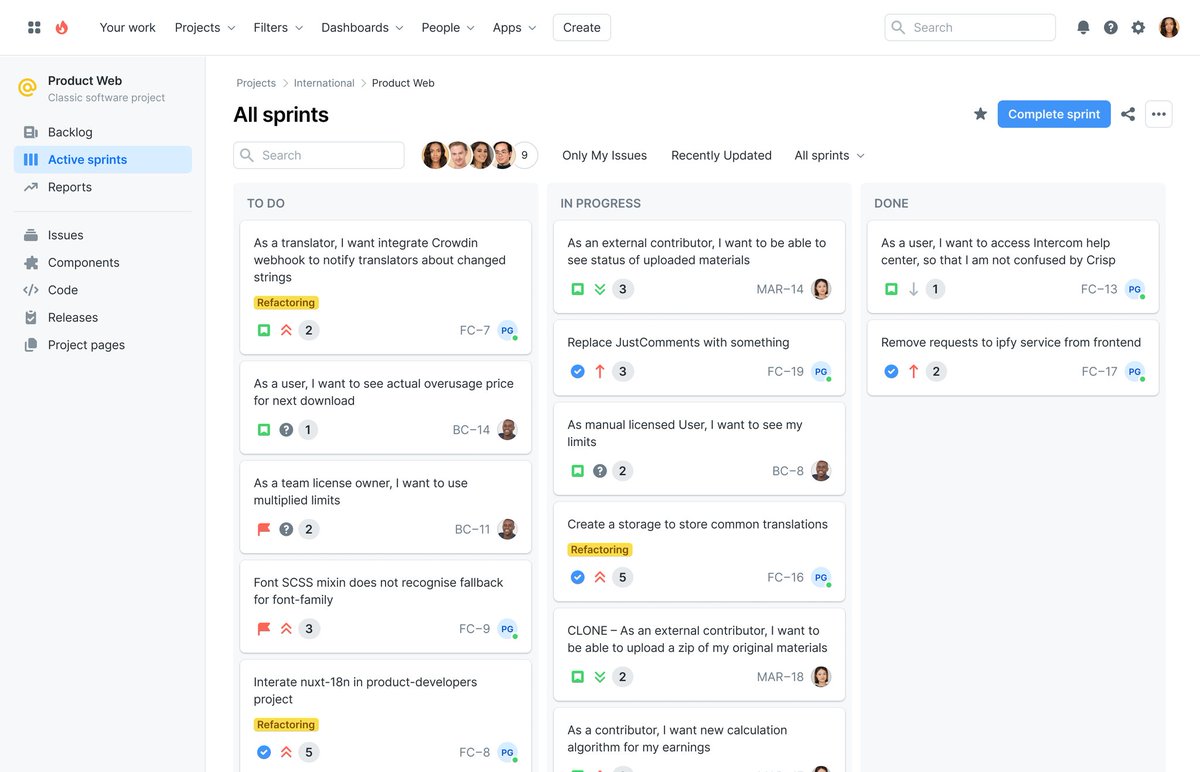Expand the People menu
This screenshot has height=772, width=1200.
click(x=448, y=28)
